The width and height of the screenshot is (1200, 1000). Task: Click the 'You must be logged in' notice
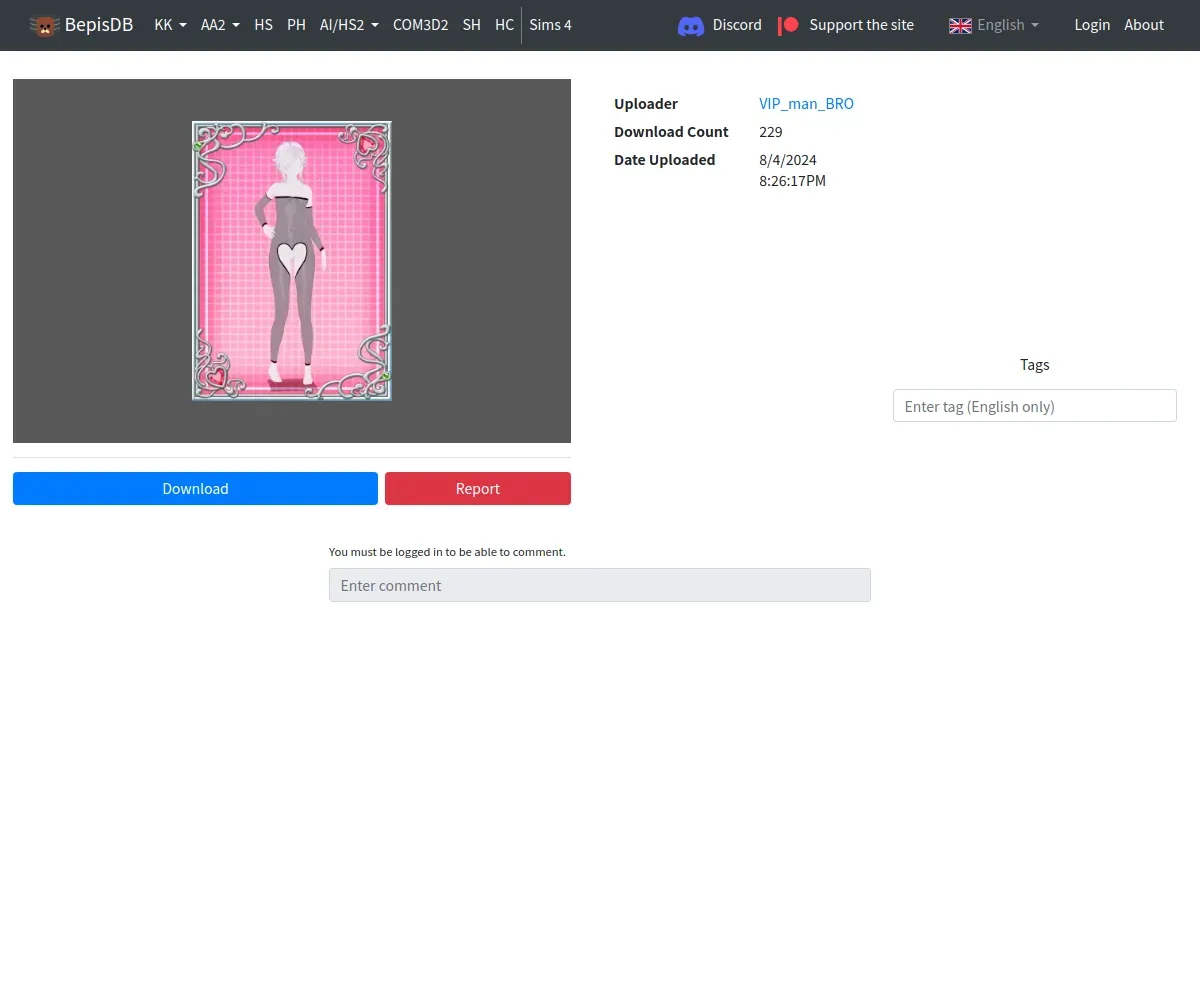[447, 552]
